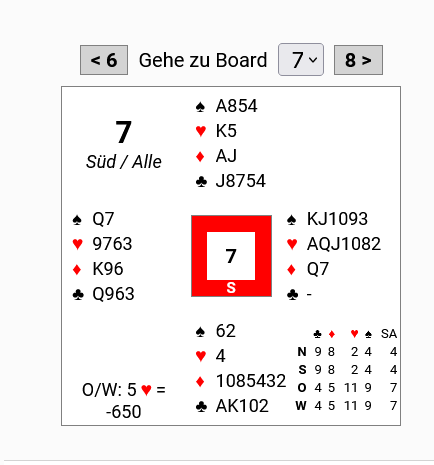Viewport: 434px width, 465px height.
Task: Click South's club suit icon
Action: pos(201,406)
